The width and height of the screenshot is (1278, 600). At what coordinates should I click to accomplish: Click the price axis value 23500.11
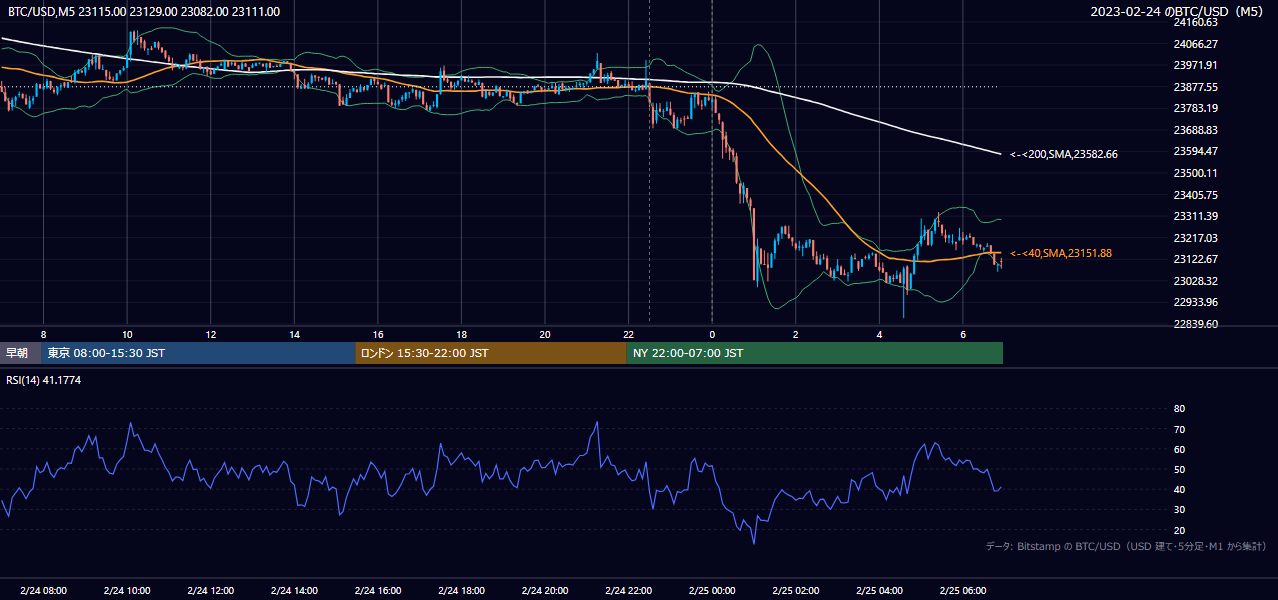pyautogui.click(x=1195, y=173)
